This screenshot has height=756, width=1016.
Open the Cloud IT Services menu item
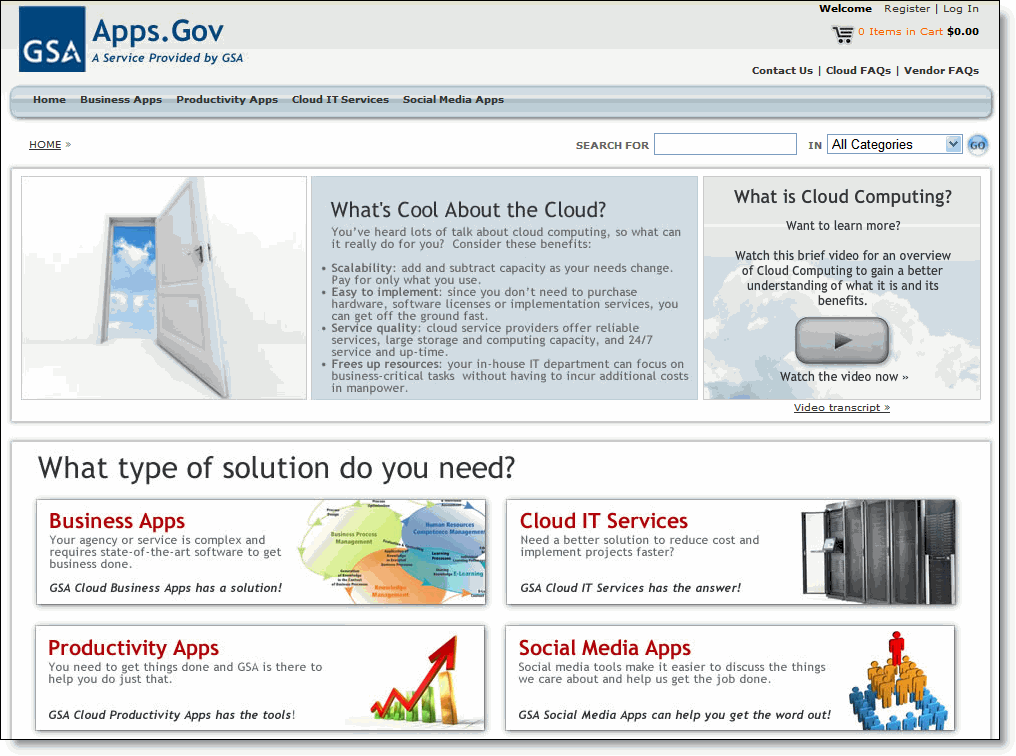tap(340, 100)
